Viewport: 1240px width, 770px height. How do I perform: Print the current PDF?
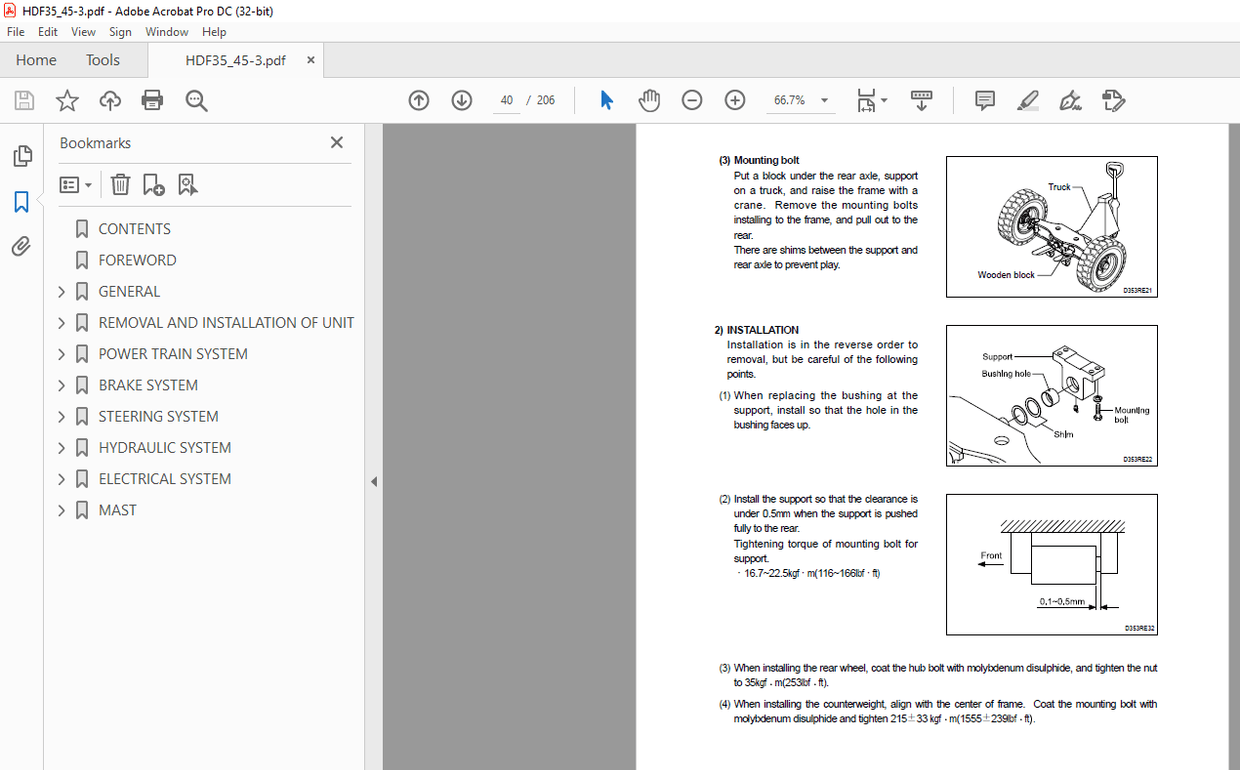(152, 100)
